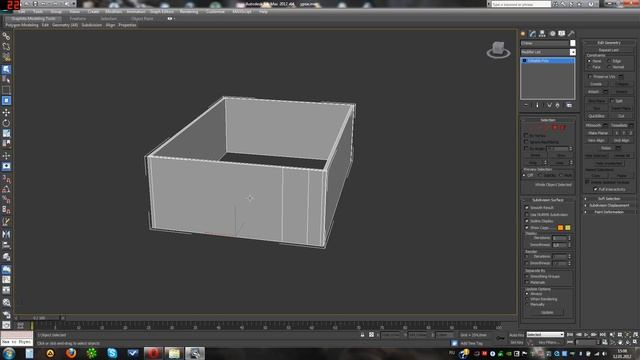Select Element sub-object level icon
This screenshot has width=640, height=360.
tap(562, 128)
